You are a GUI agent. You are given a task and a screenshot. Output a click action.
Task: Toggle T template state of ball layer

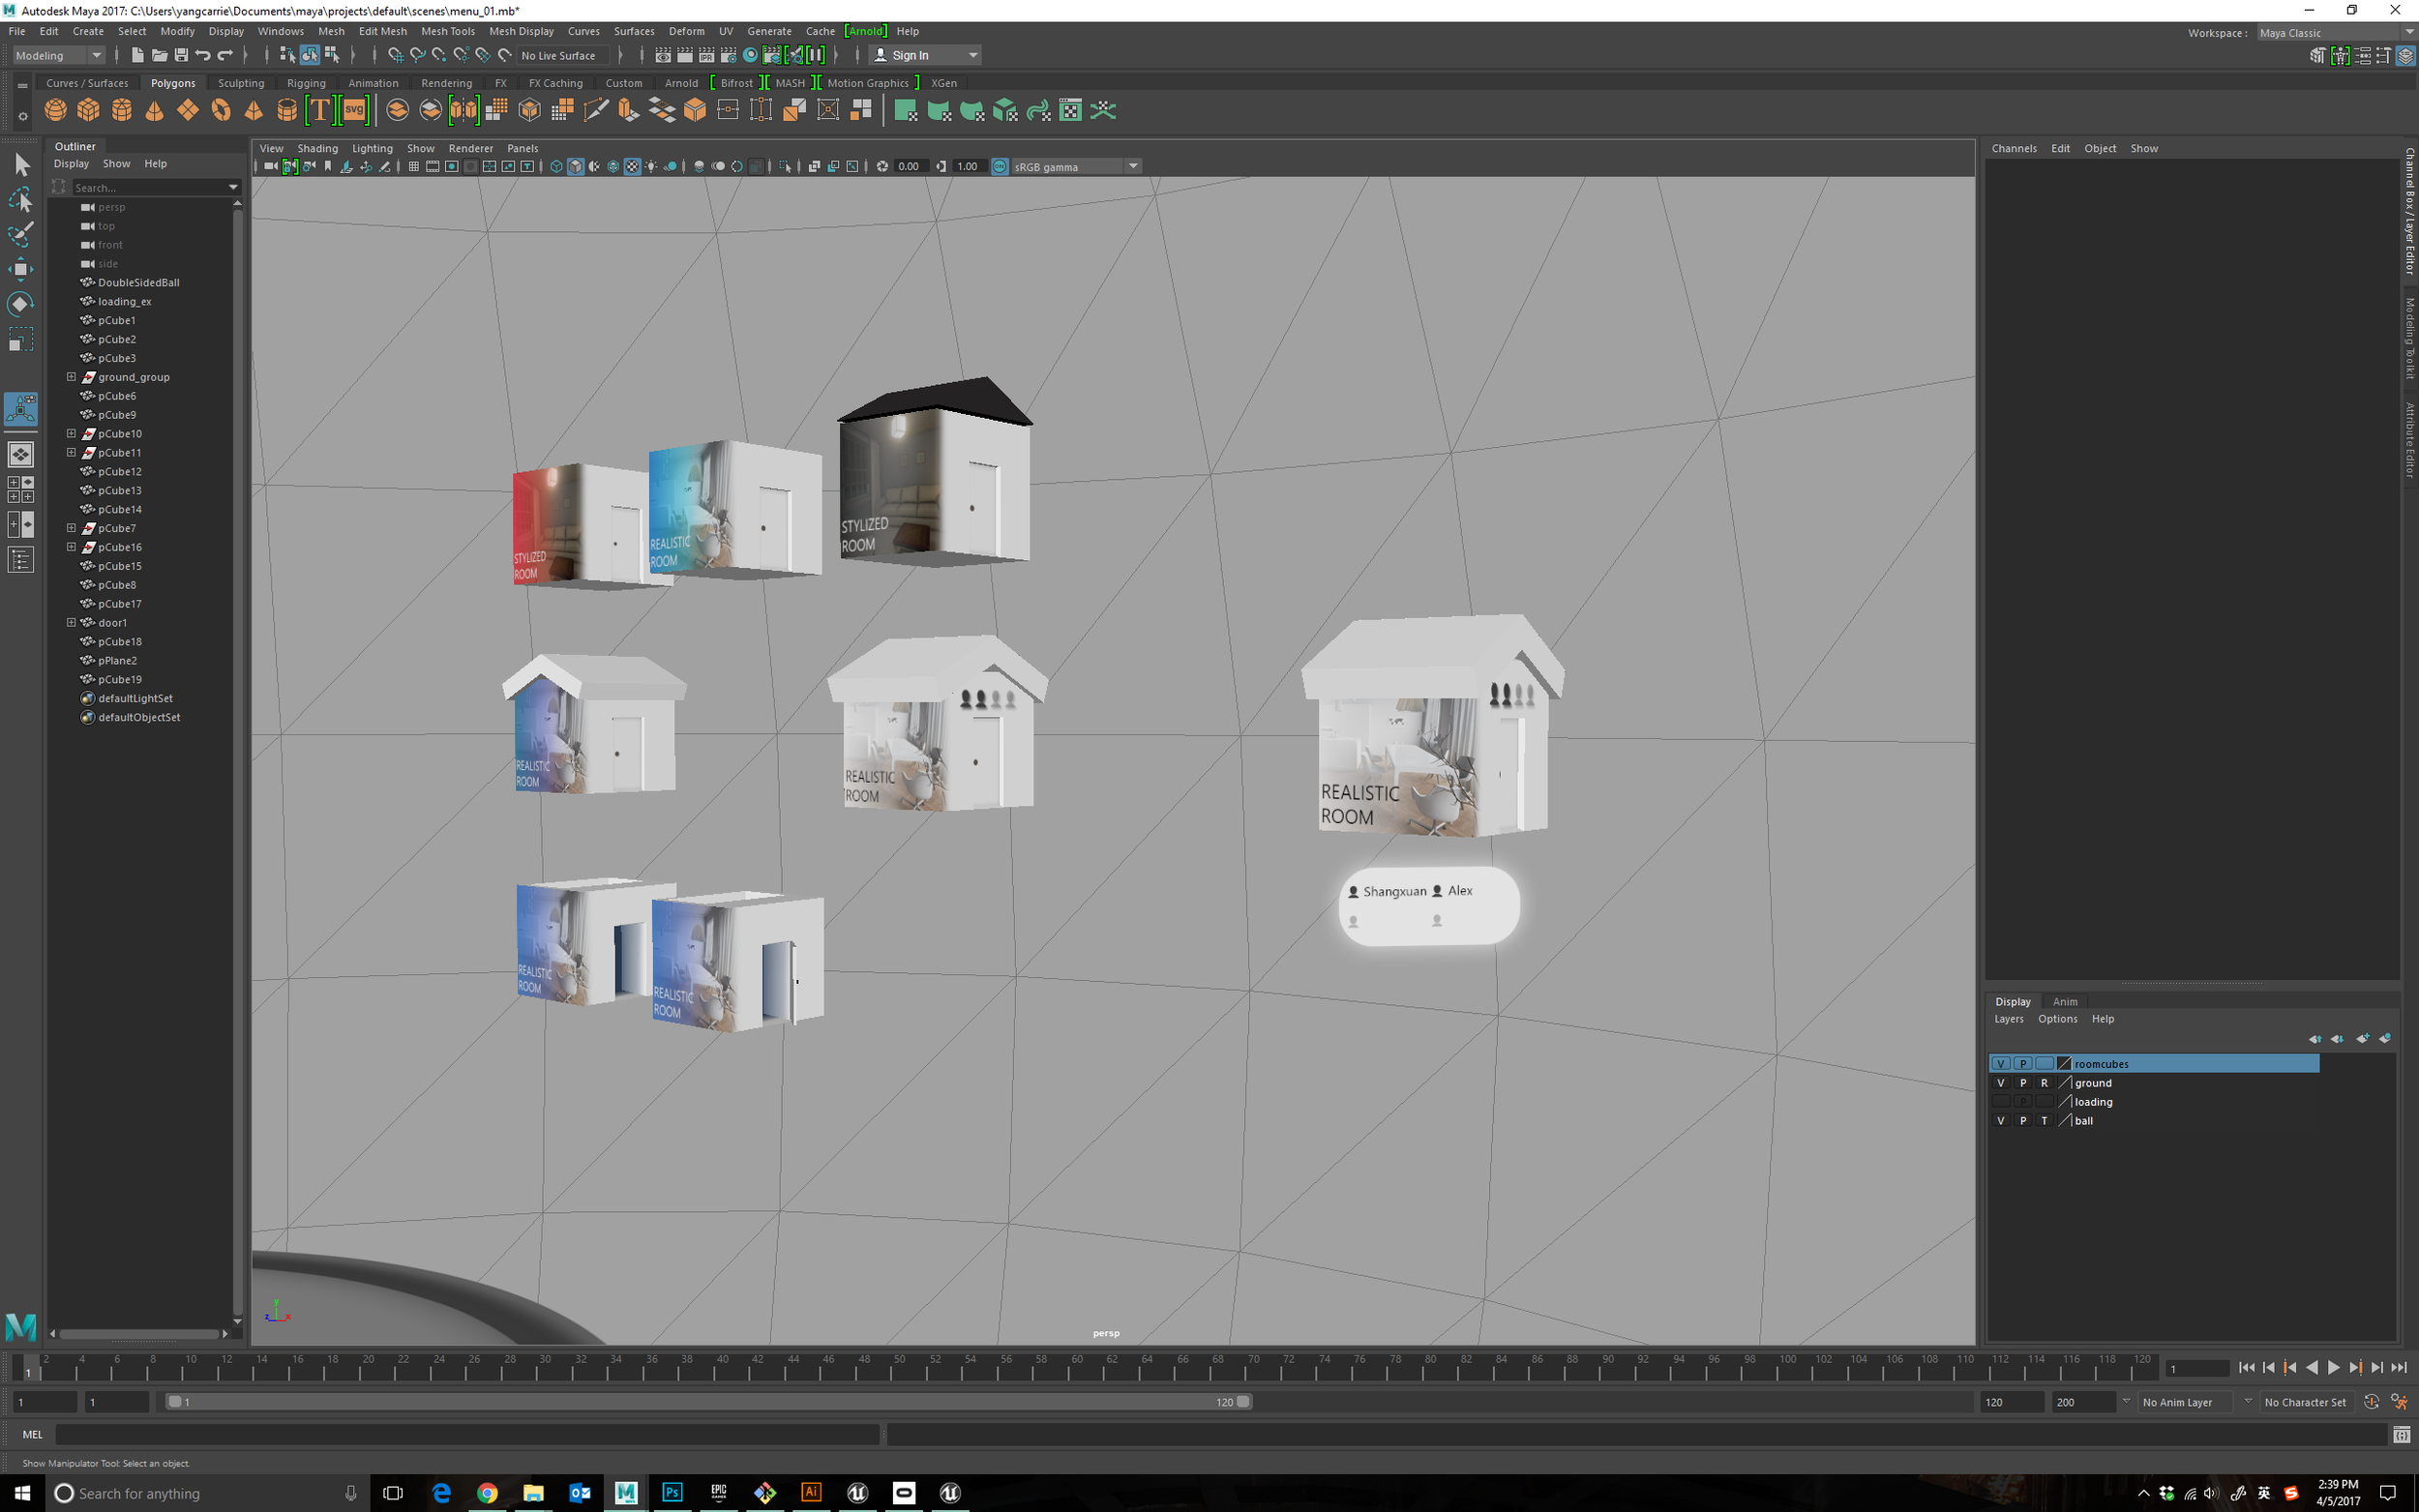pos(2044,1120)
